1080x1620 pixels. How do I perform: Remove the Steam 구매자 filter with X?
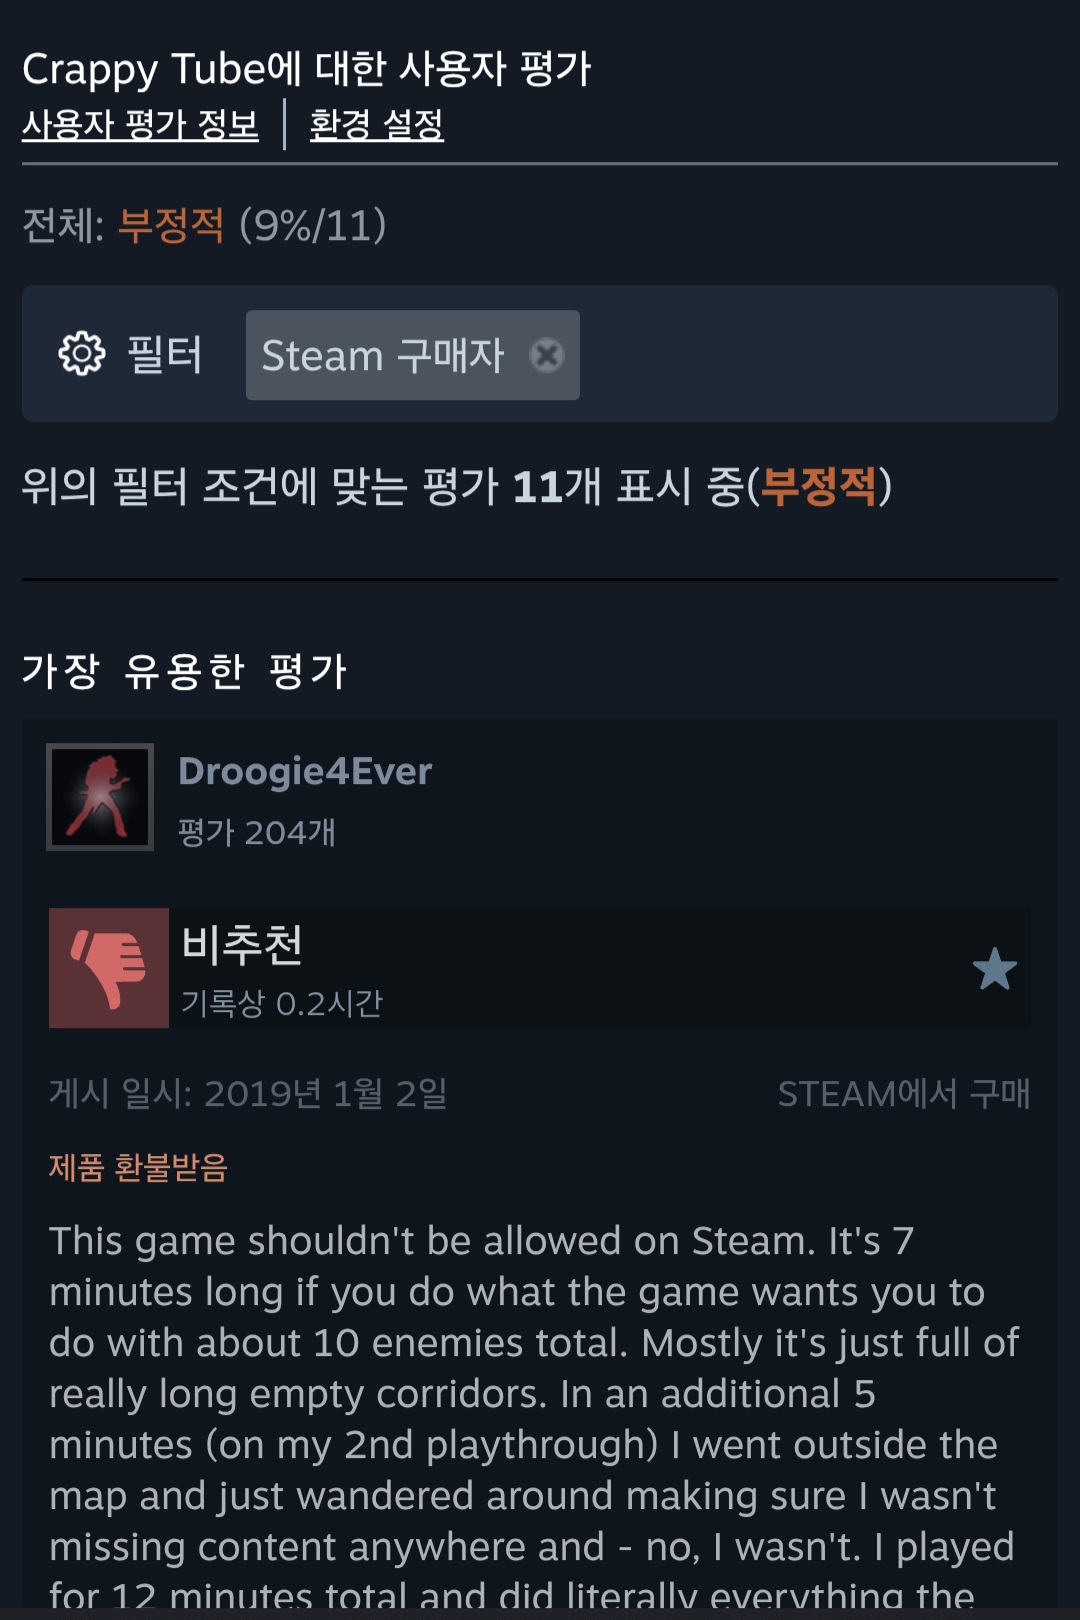[x=547, y=355]
